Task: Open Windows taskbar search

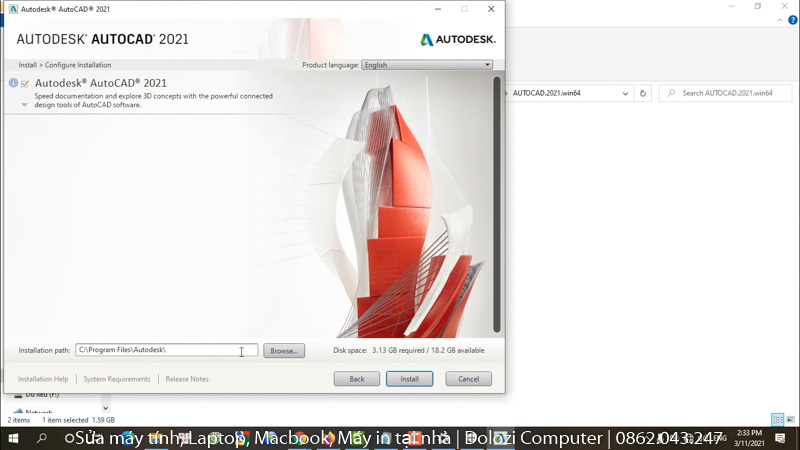Action: pyautogui.click(x=42, y=438)
